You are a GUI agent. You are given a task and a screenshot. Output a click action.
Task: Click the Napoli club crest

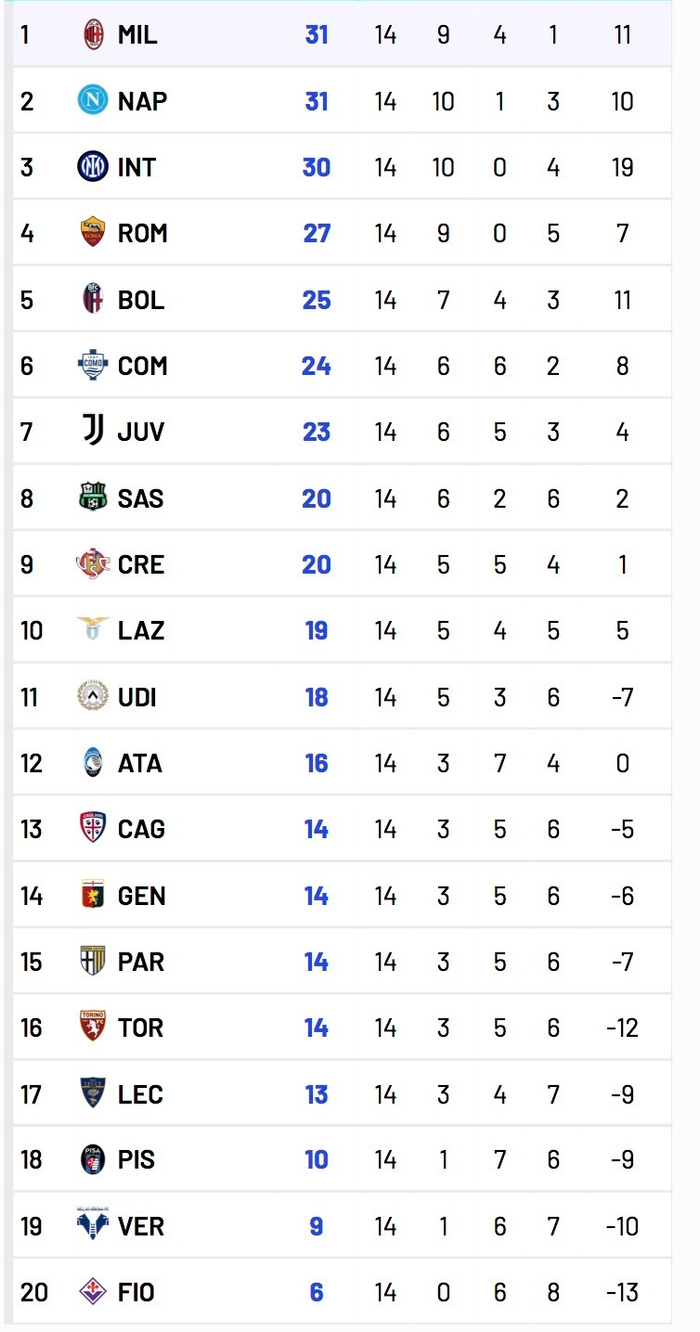[x=93, y=101]
